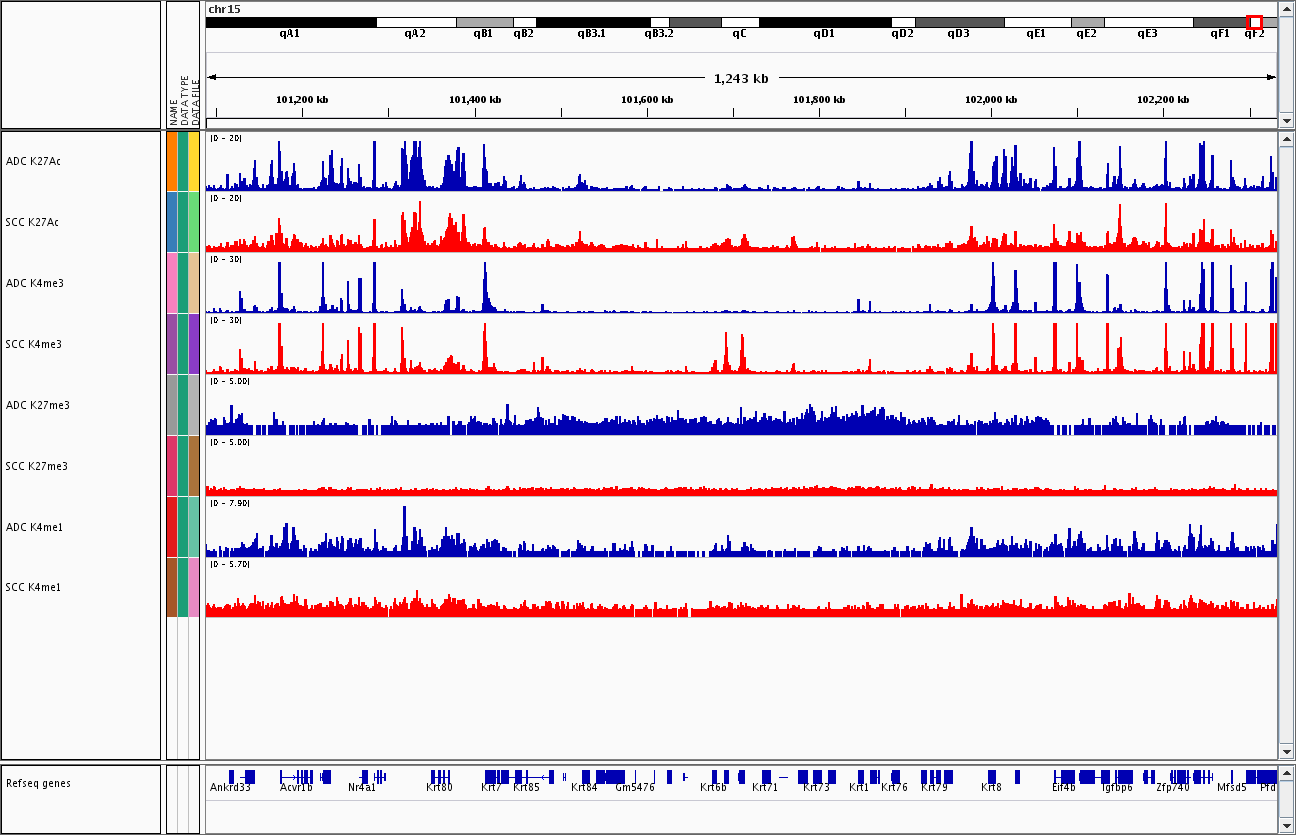Click the Refseq genes track label

(x=37, y=783)
